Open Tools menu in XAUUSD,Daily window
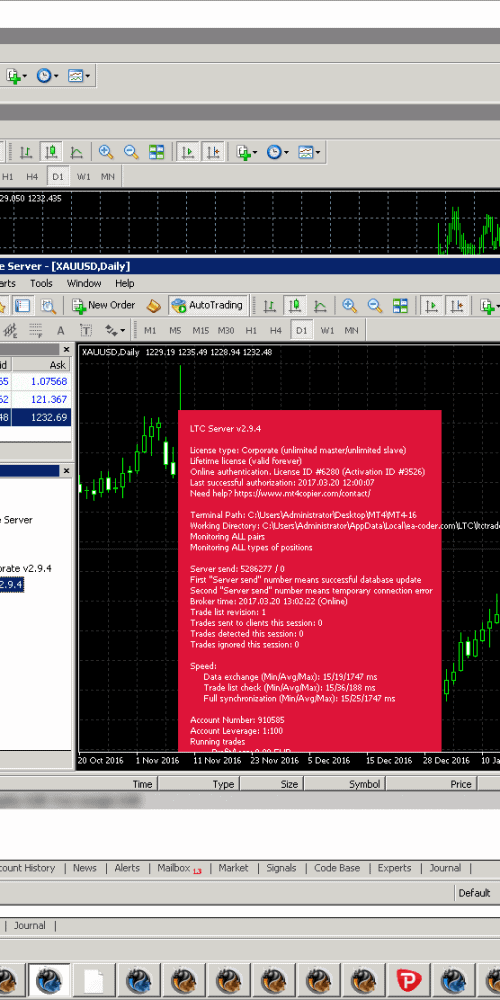 click(41, 283)
